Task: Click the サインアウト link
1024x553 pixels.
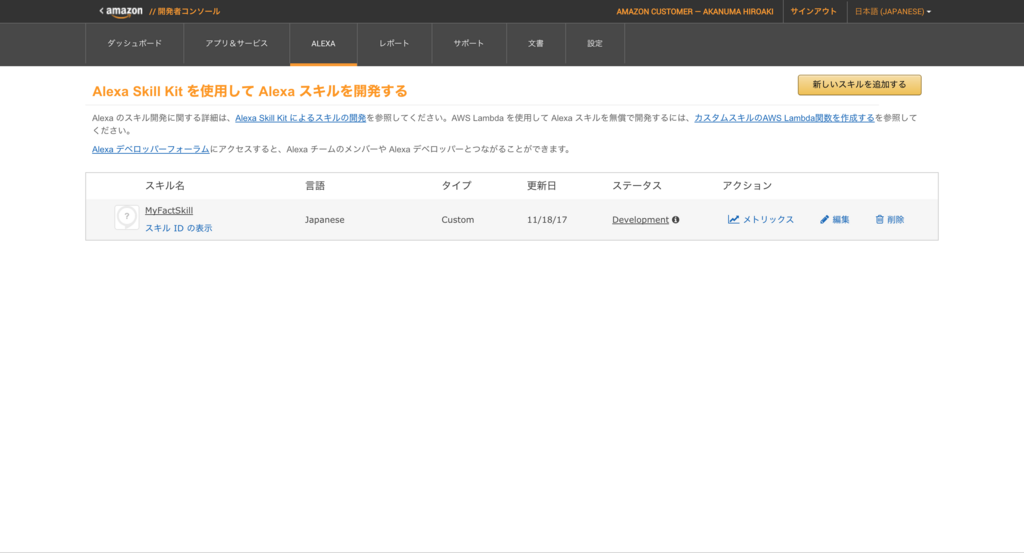Action: pyautogui.click(x=813, y=12)
